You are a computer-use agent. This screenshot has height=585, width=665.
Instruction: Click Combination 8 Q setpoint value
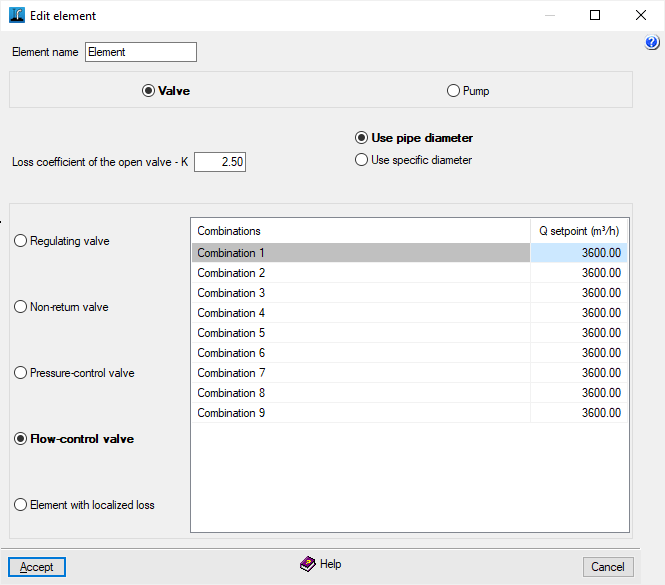click(579, 393)
